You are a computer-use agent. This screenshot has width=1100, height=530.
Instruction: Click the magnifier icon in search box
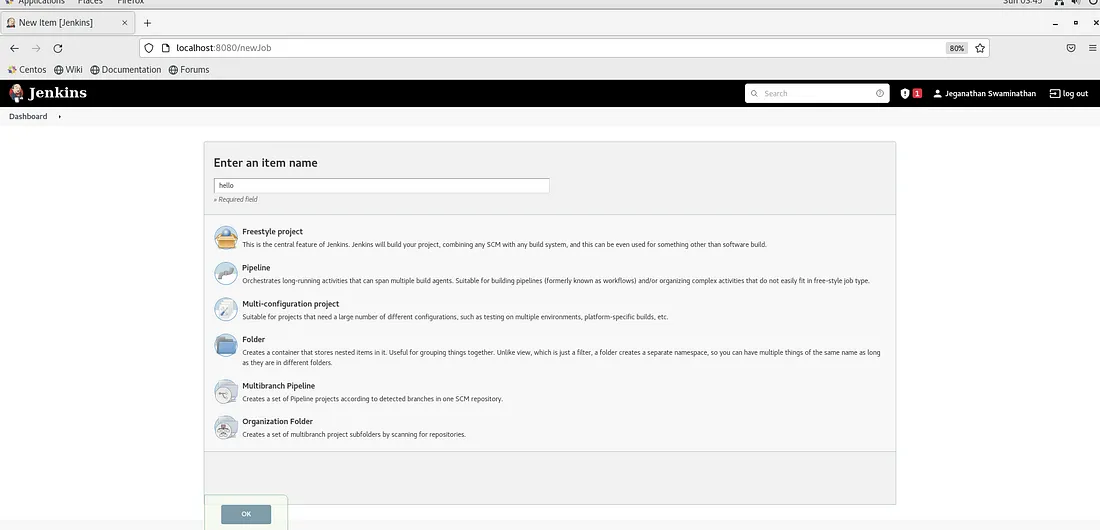[755, 93]
